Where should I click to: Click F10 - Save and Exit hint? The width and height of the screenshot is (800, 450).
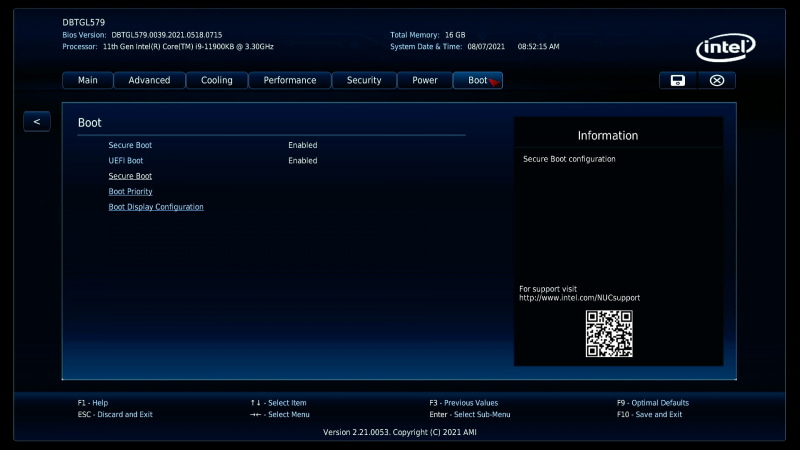[649, 414]
